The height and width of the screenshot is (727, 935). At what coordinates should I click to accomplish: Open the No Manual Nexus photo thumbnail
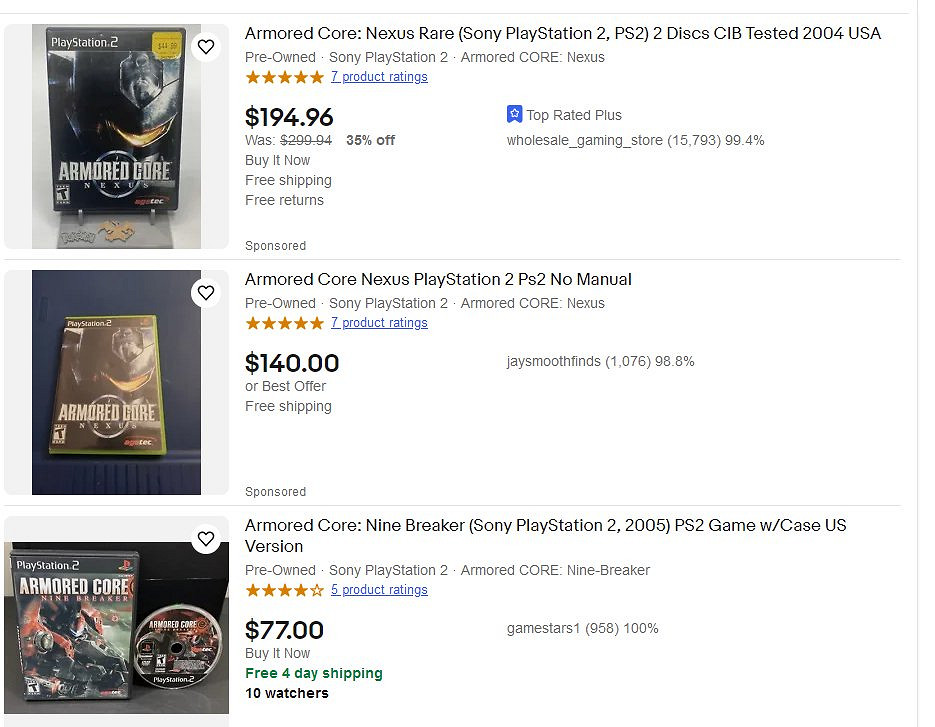coord(116,382)
